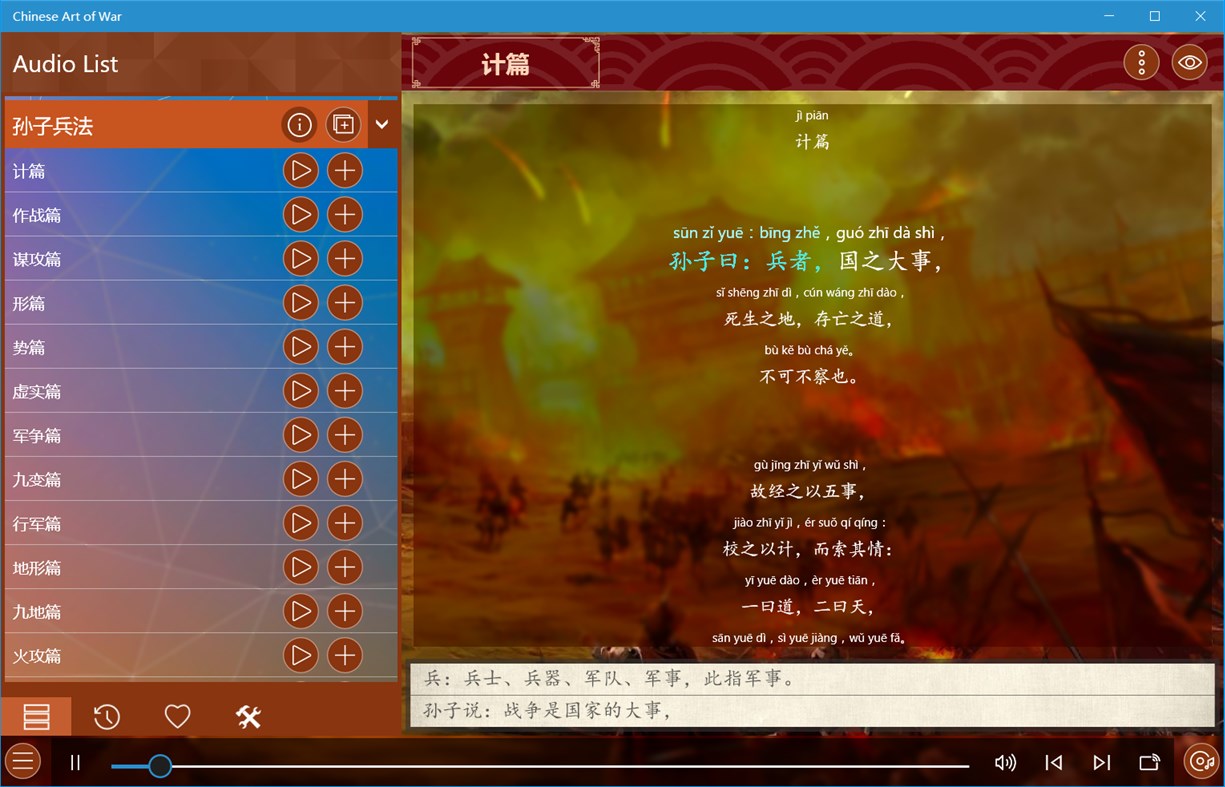Open the favorites heart panel

click(x=177, y=716)
